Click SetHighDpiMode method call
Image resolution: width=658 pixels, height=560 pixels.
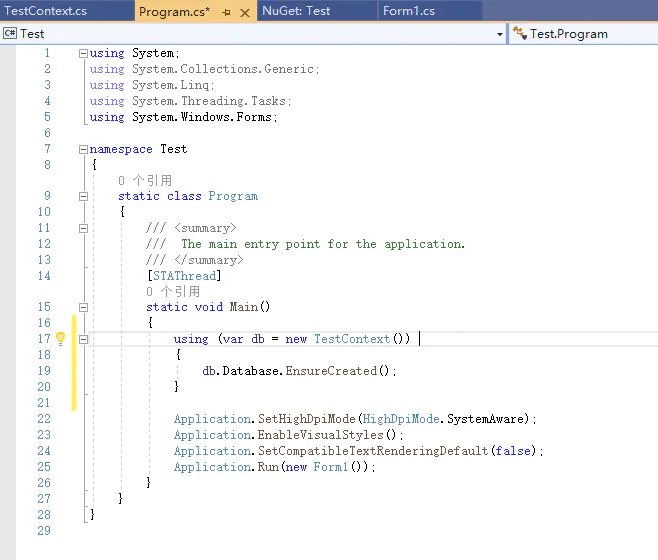(x=306, y=419)
